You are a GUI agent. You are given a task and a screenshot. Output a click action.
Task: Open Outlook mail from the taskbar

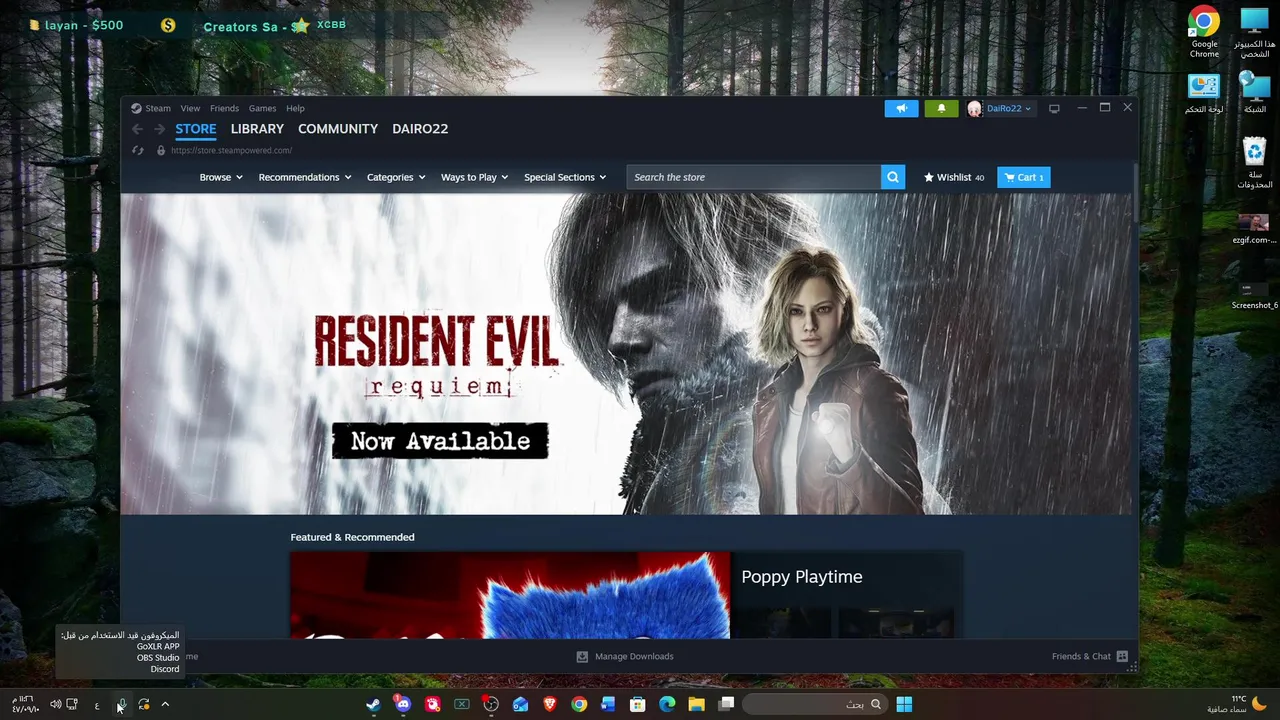click(x=520, y=704)
